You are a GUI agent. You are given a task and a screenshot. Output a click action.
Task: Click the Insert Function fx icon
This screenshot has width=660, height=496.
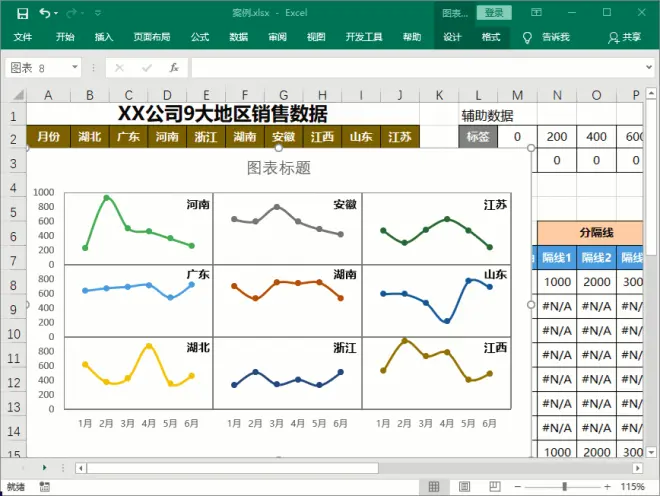pos(174,68)
